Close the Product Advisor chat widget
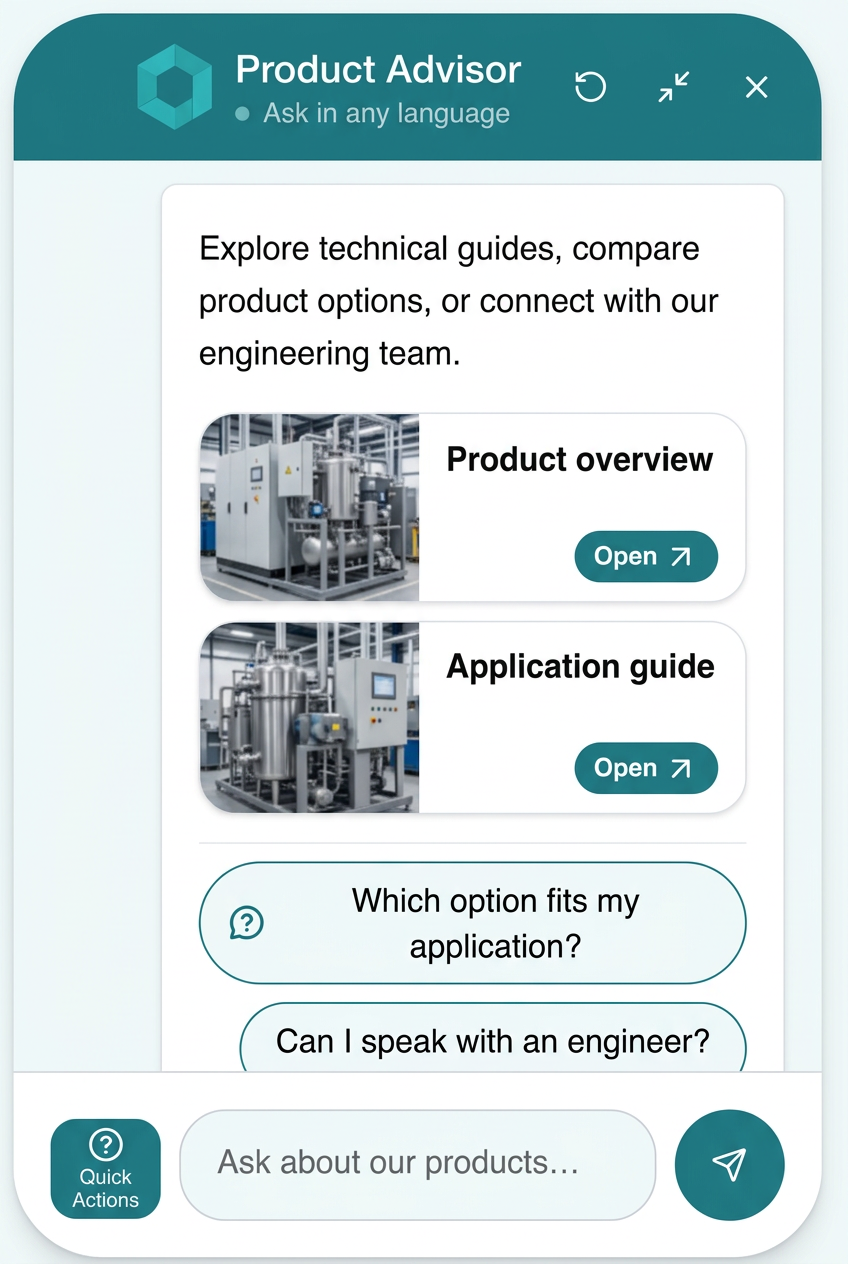Image resolution: width=848 pixels, height=1264 pixels. pos(757,87)
